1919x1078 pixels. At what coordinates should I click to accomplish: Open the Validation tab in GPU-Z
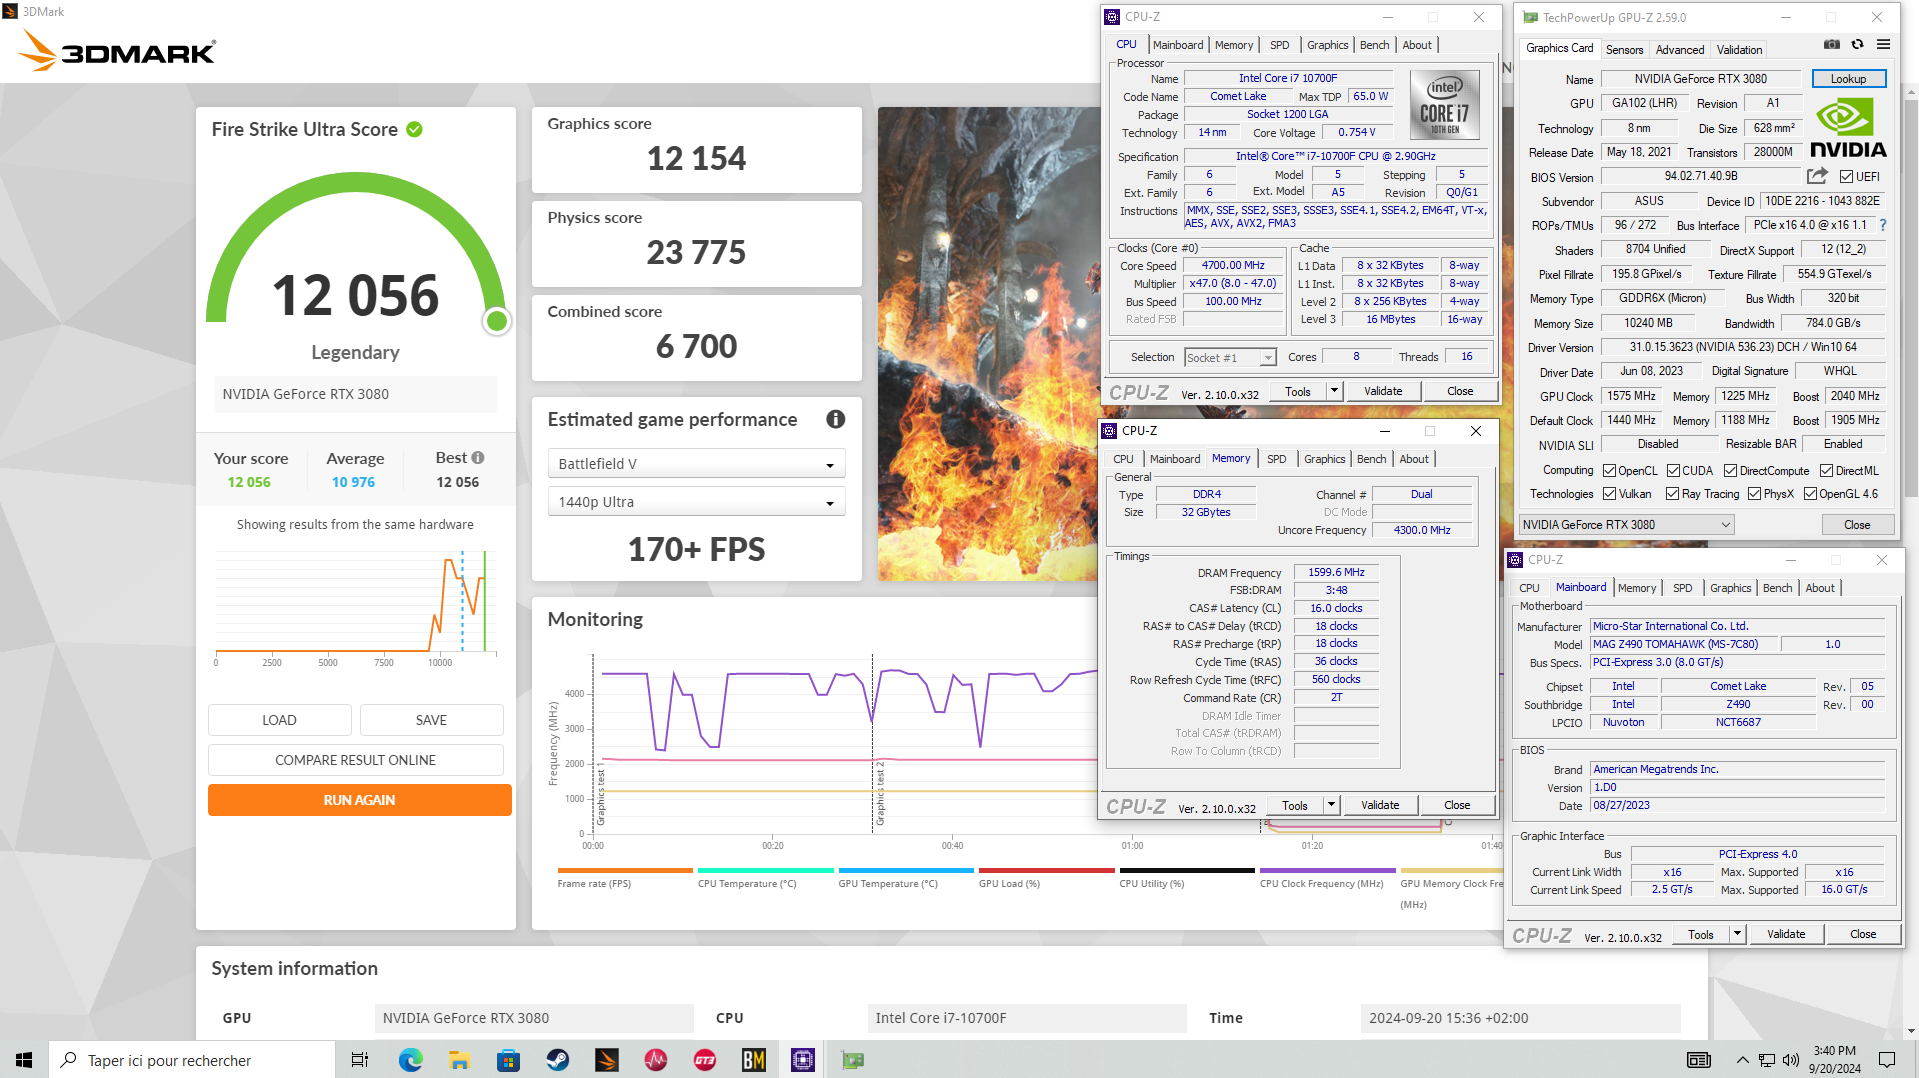click(x=1739, y=49)
